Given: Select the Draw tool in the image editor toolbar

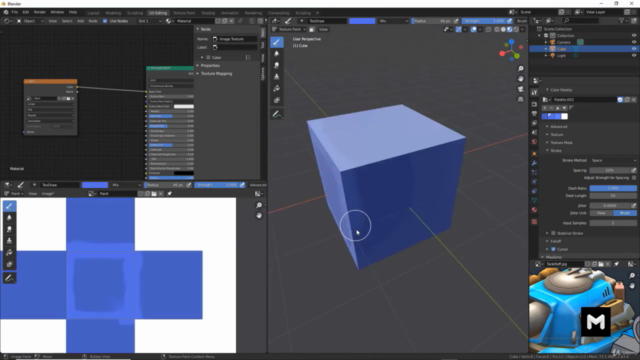Looking at the screenshot, I should click(9, 206).
